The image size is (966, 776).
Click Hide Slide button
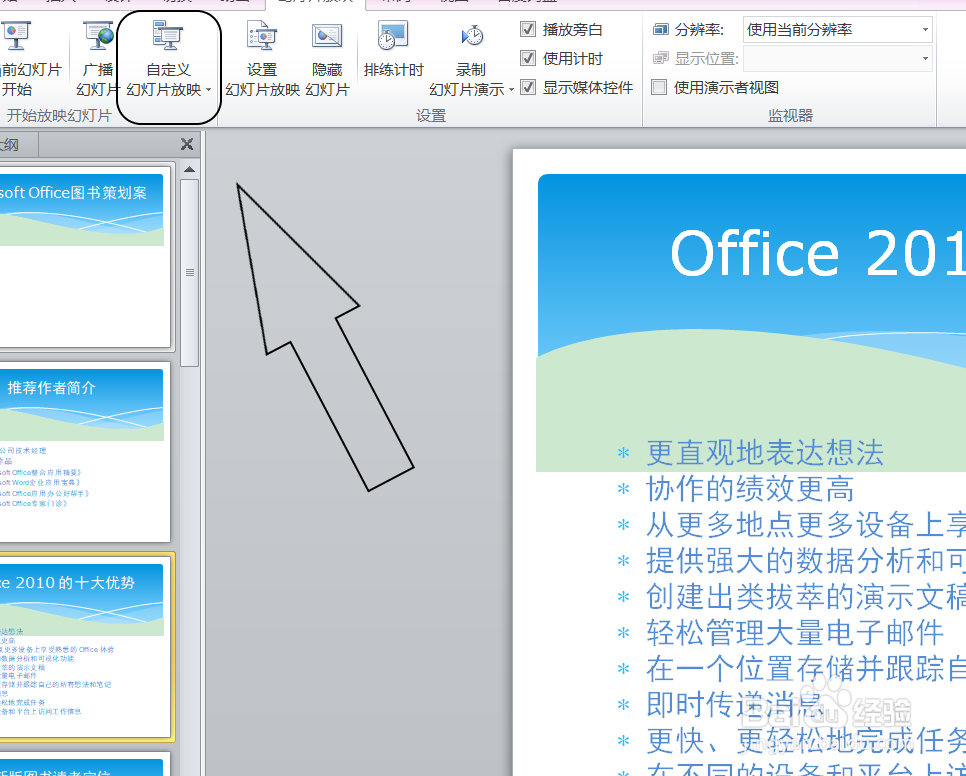[327, 57]
